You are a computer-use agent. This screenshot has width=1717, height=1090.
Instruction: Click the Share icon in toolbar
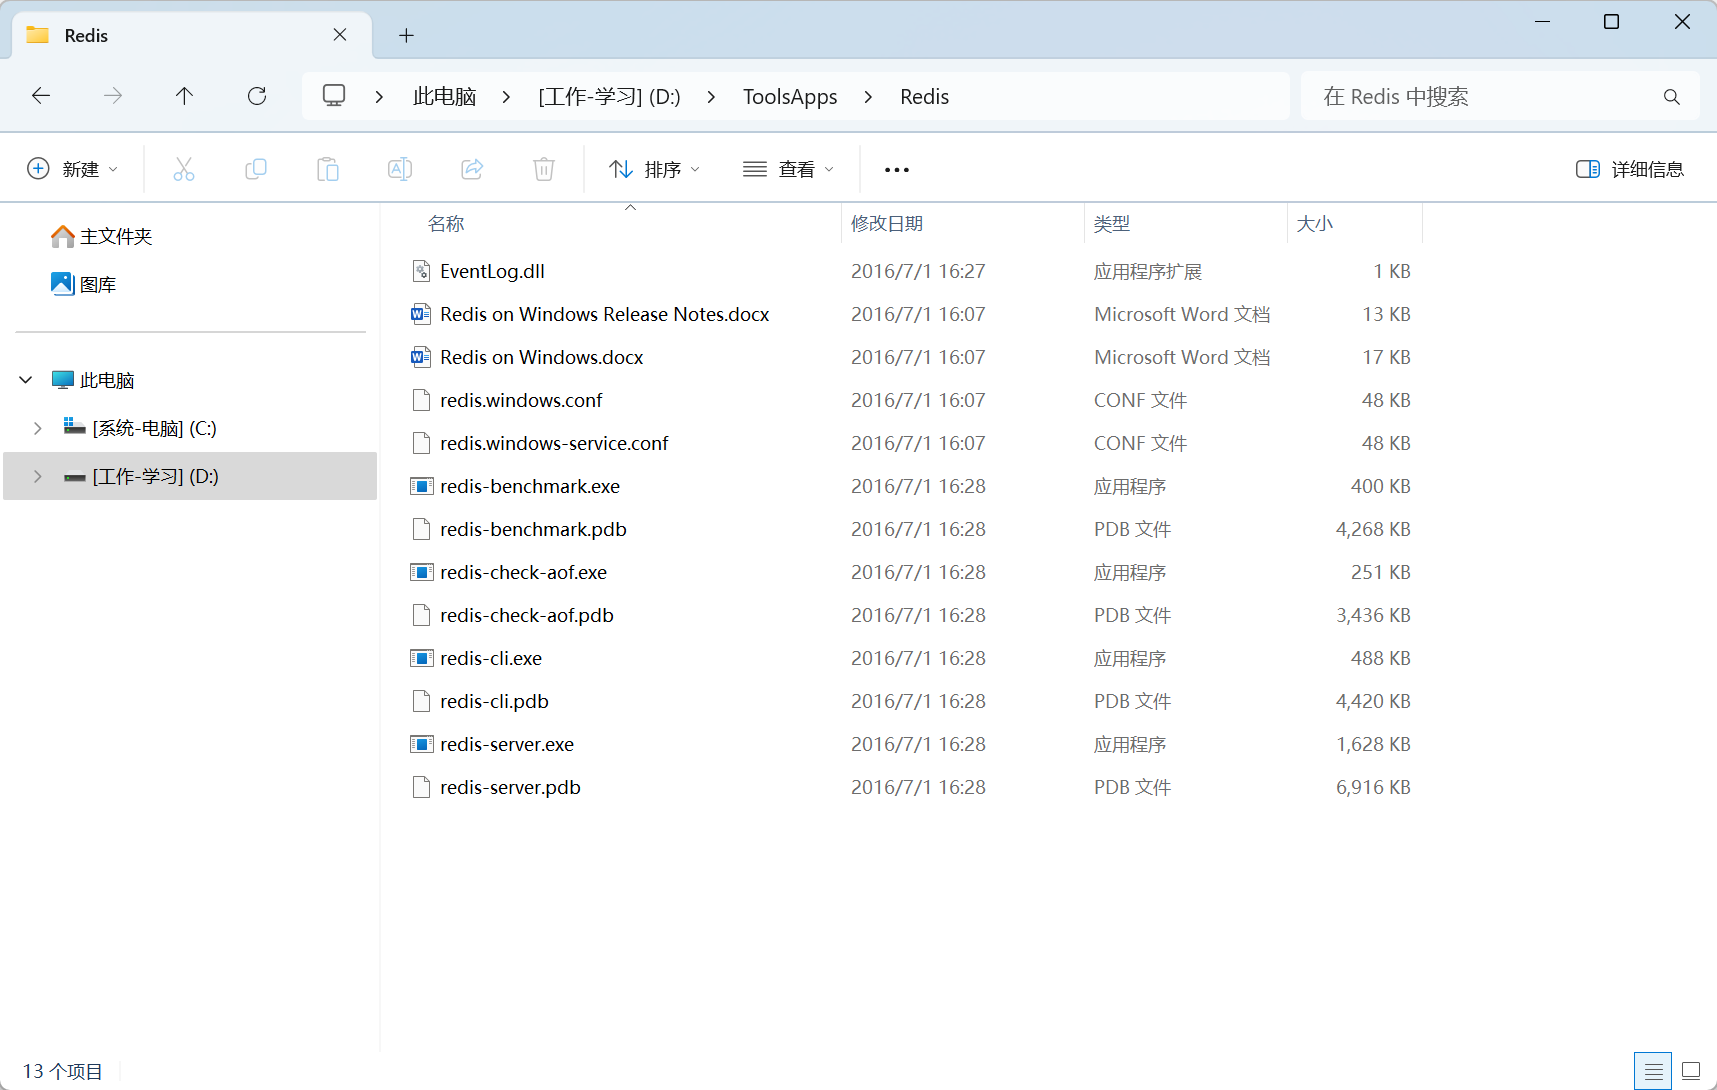click(x=472, y=169)
